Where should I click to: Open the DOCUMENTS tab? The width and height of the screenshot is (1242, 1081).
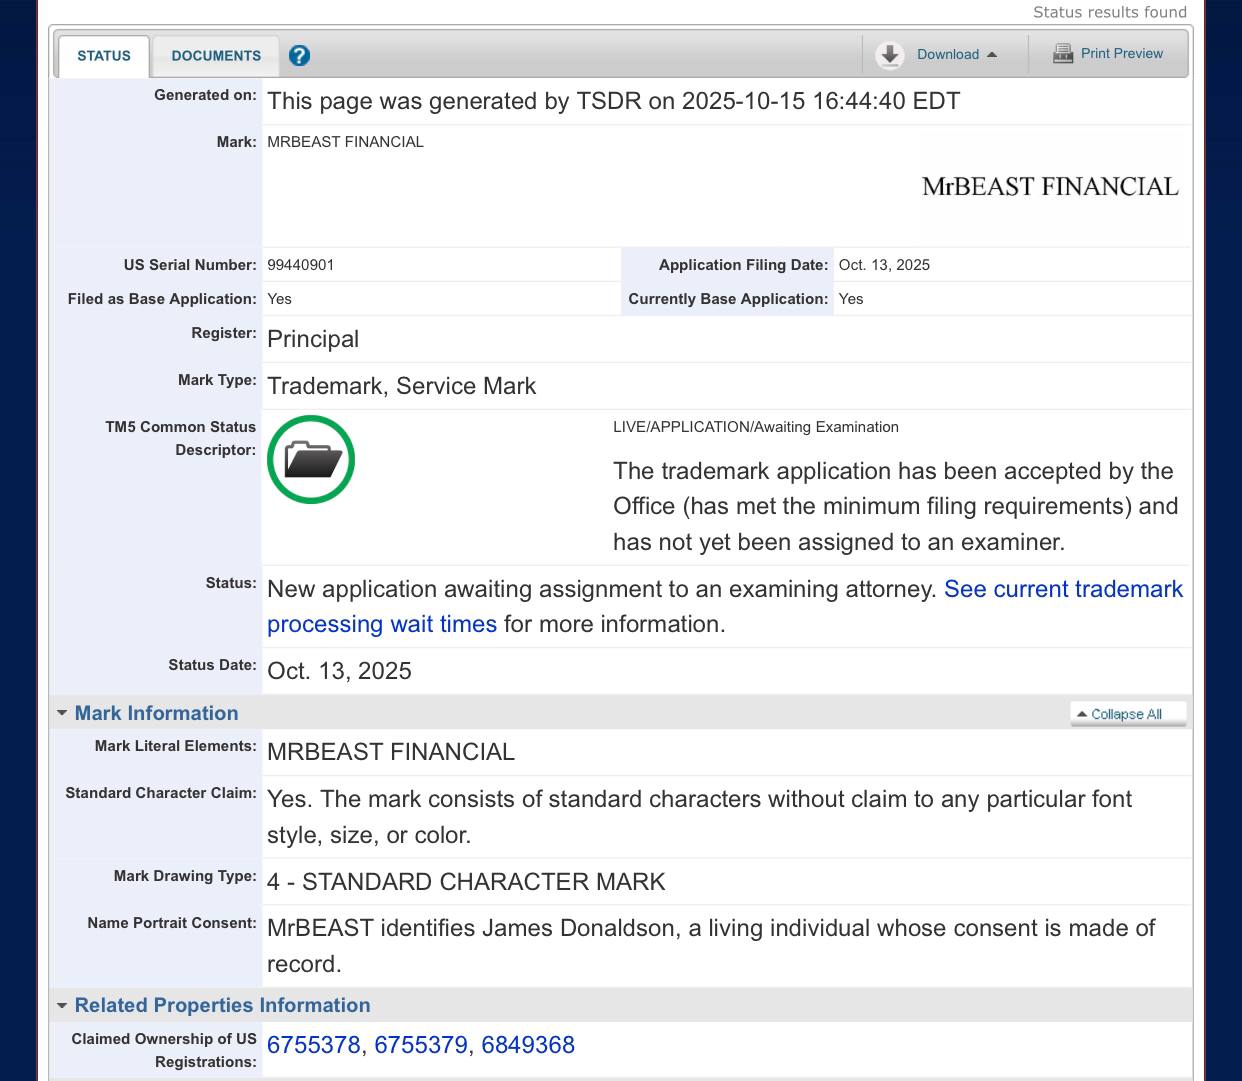(216, 56)
